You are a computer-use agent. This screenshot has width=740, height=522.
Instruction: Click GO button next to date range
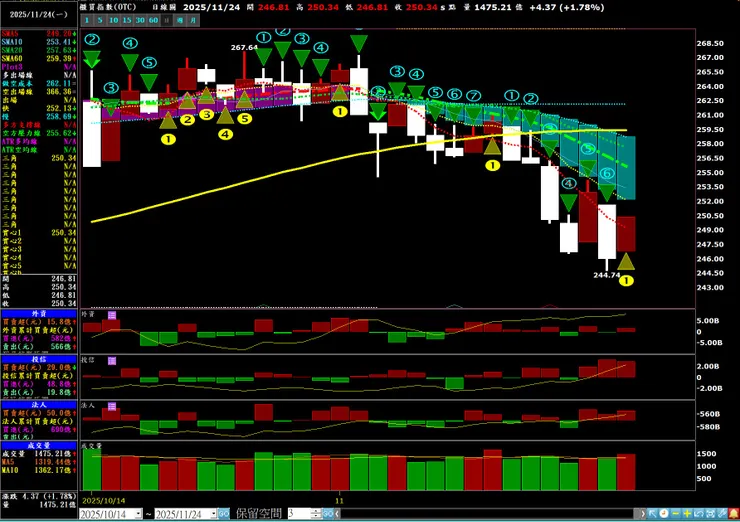tap(224, 514)
